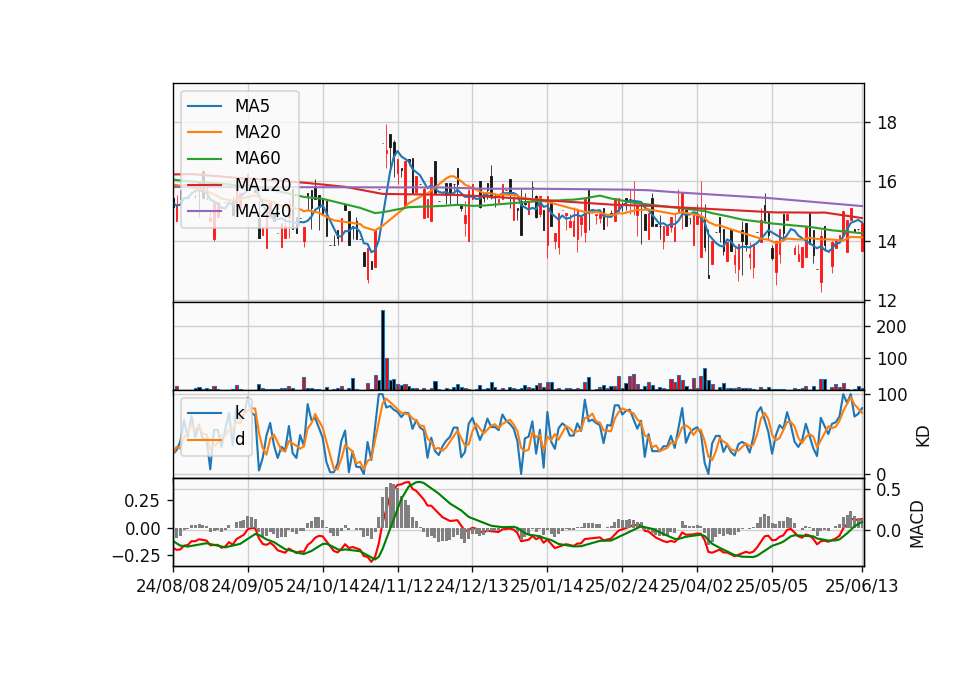Click the 25/01/14 date axis label

[547, 586]
